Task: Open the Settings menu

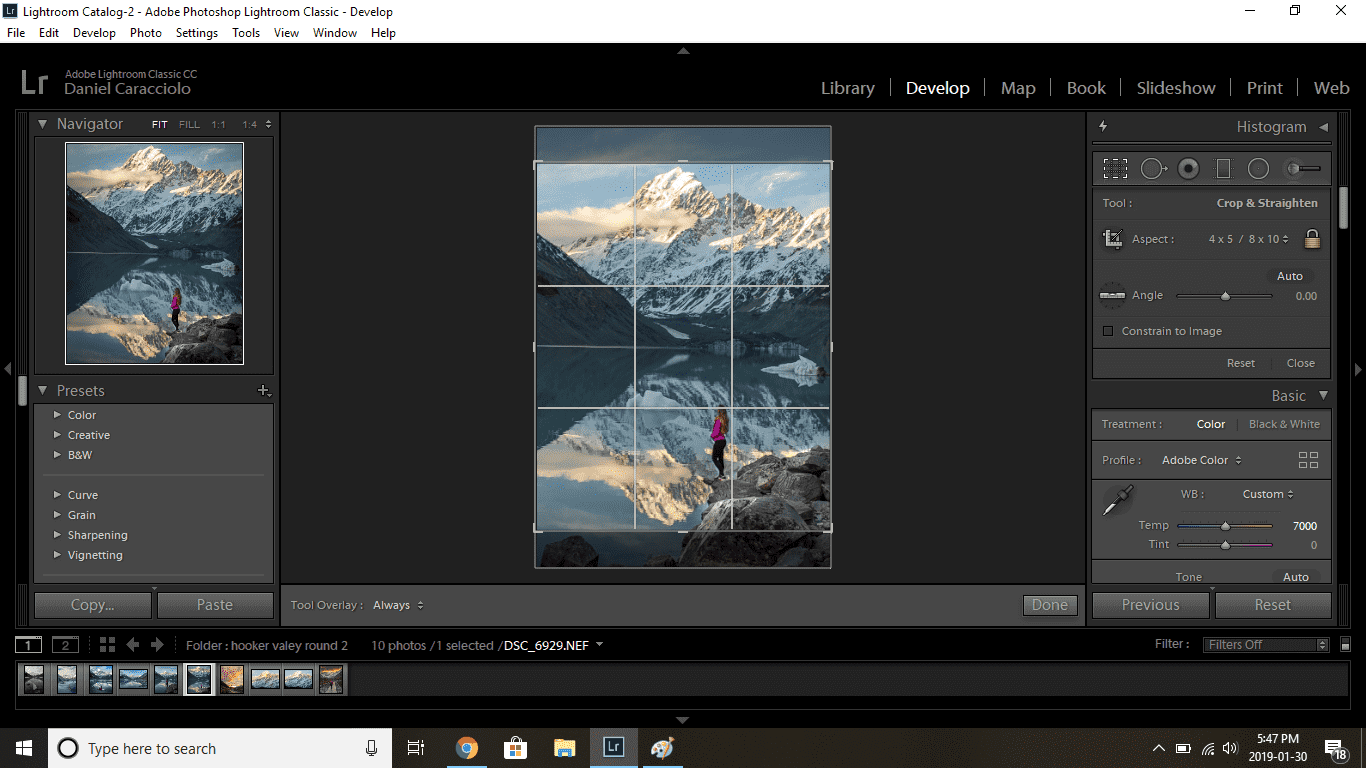Action: [196, 32]
